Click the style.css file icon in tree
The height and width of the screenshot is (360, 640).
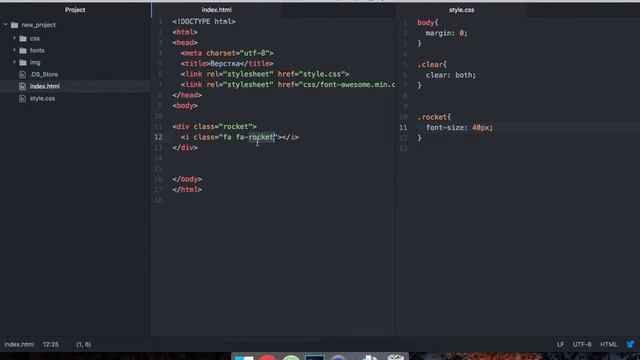[22, 98]
